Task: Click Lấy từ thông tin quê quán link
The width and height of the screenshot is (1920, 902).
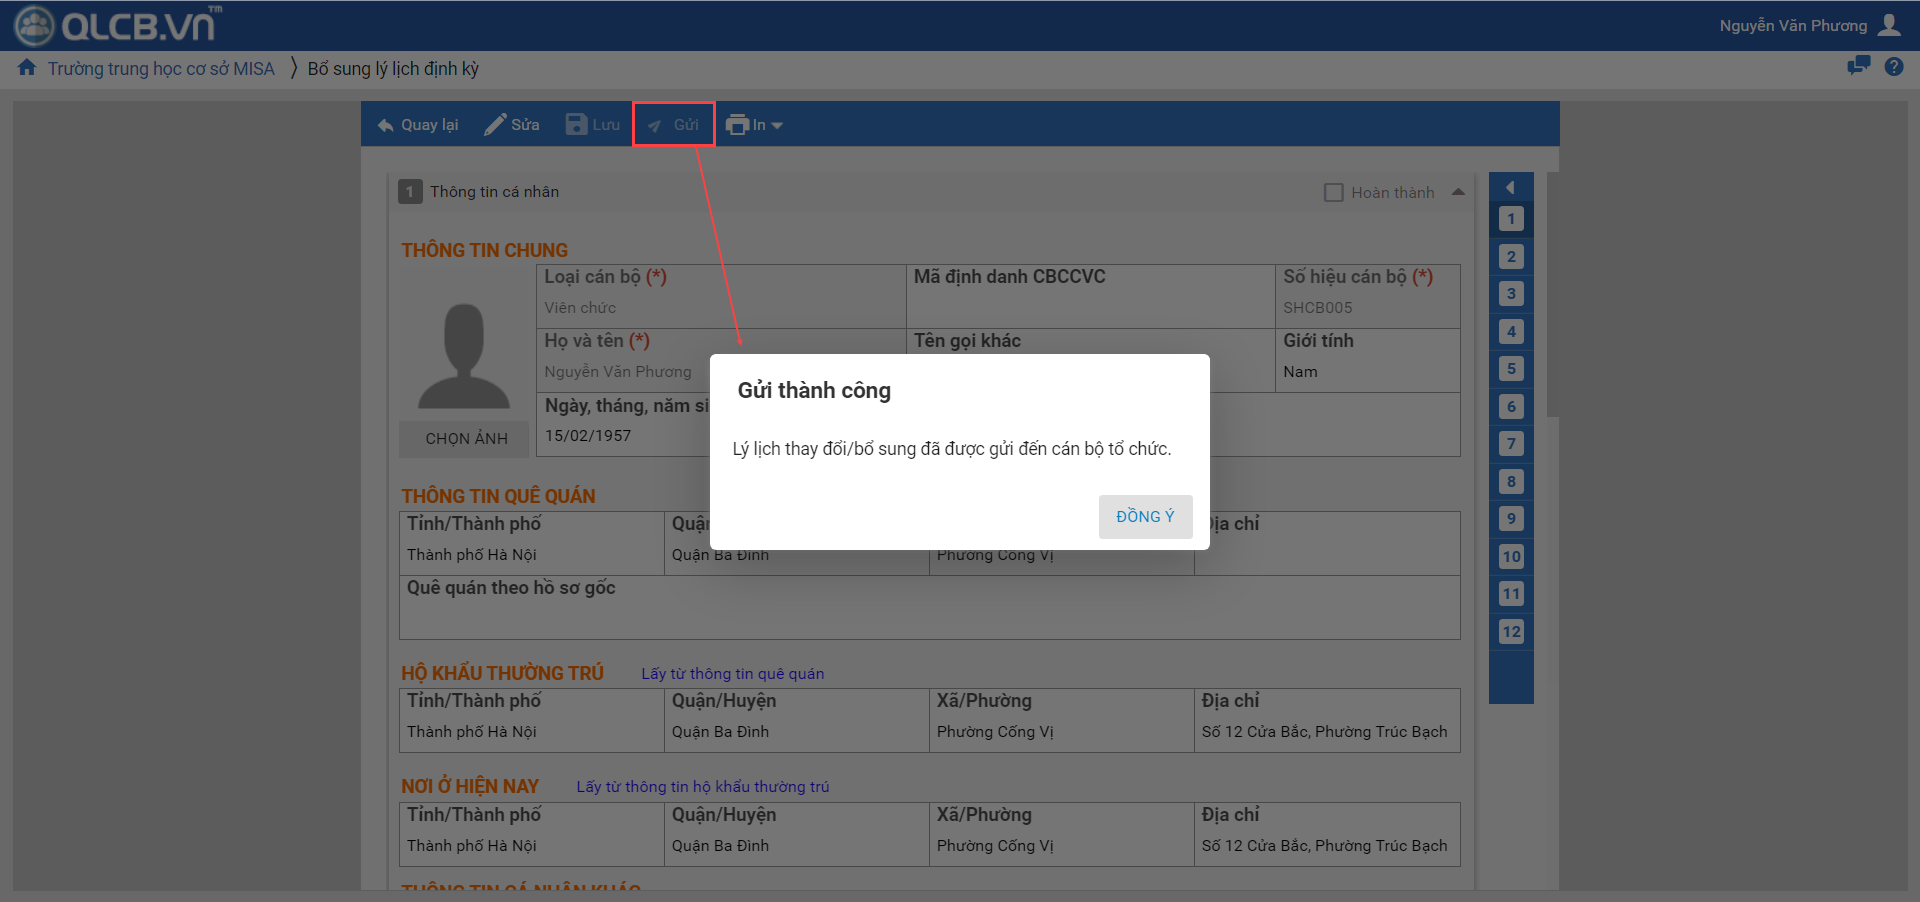Action: click(732, 674)
